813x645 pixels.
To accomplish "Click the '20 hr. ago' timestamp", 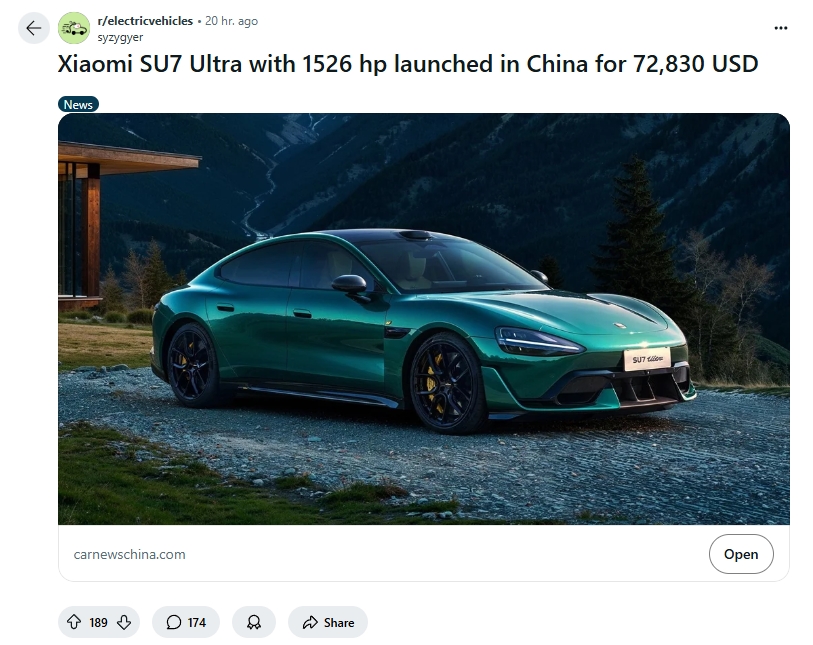I will (231, 21).
